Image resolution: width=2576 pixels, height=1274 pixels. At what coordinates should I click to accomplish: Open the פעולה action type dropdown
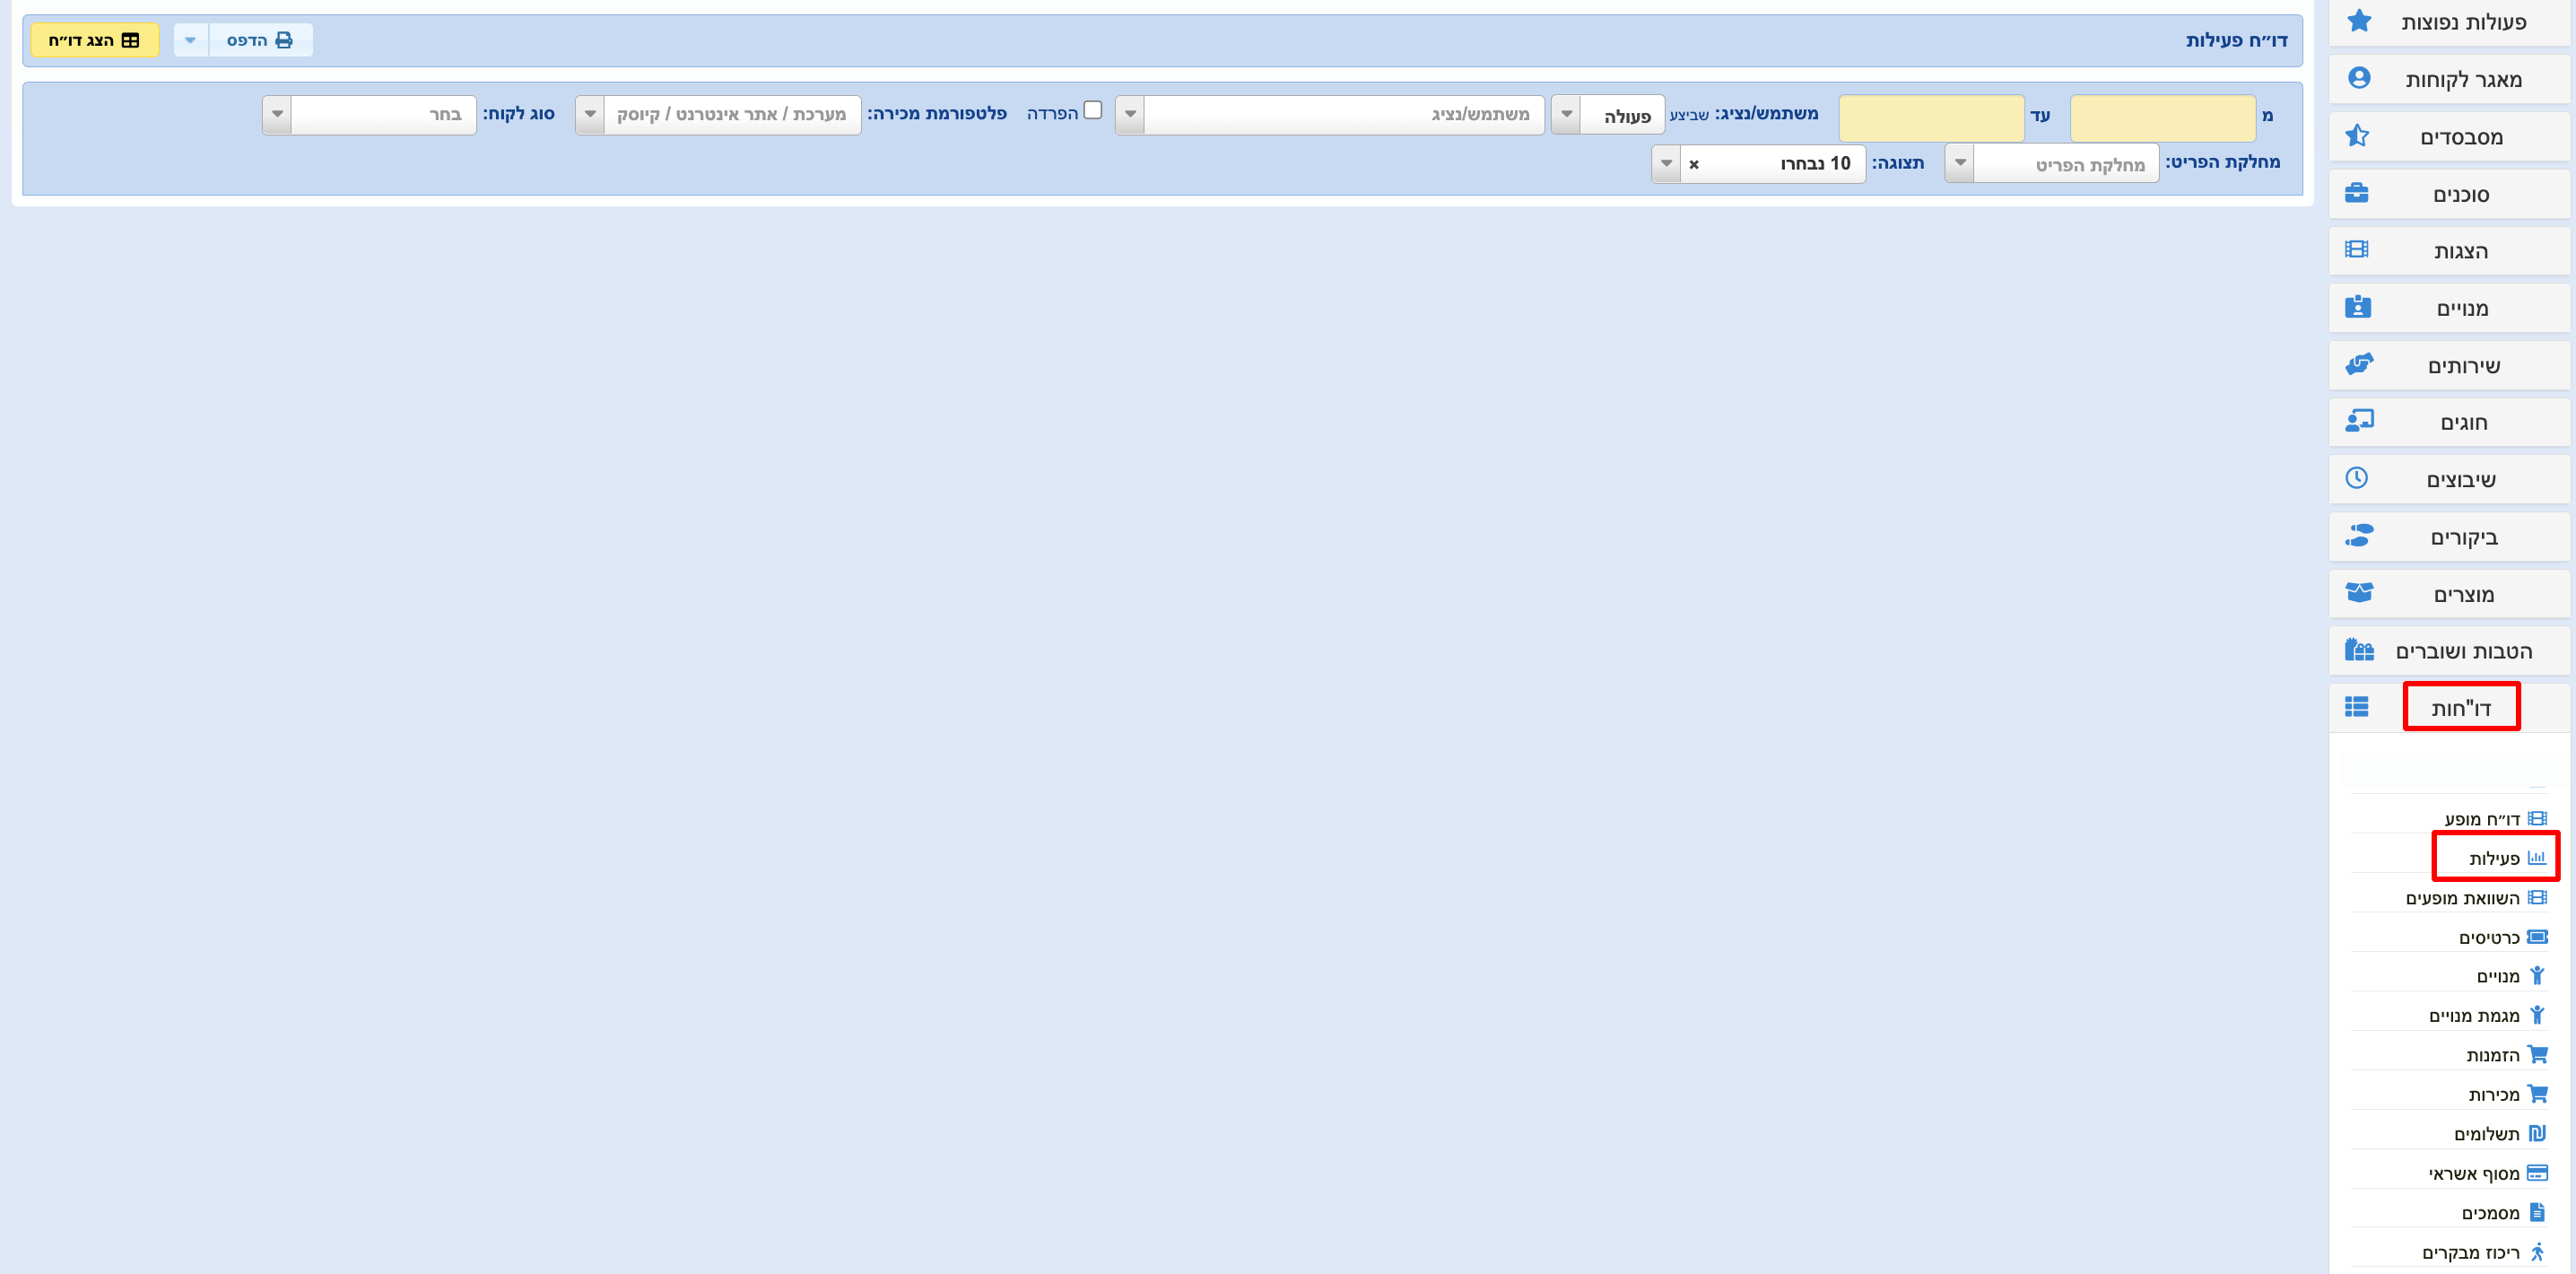[x=1608, y=115]
